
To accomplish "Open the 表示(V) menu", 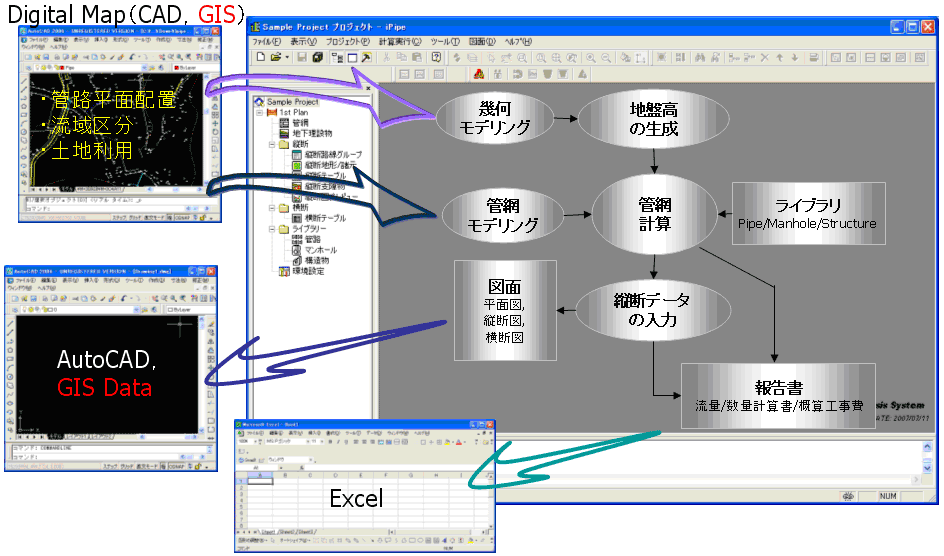I will 303,42.
